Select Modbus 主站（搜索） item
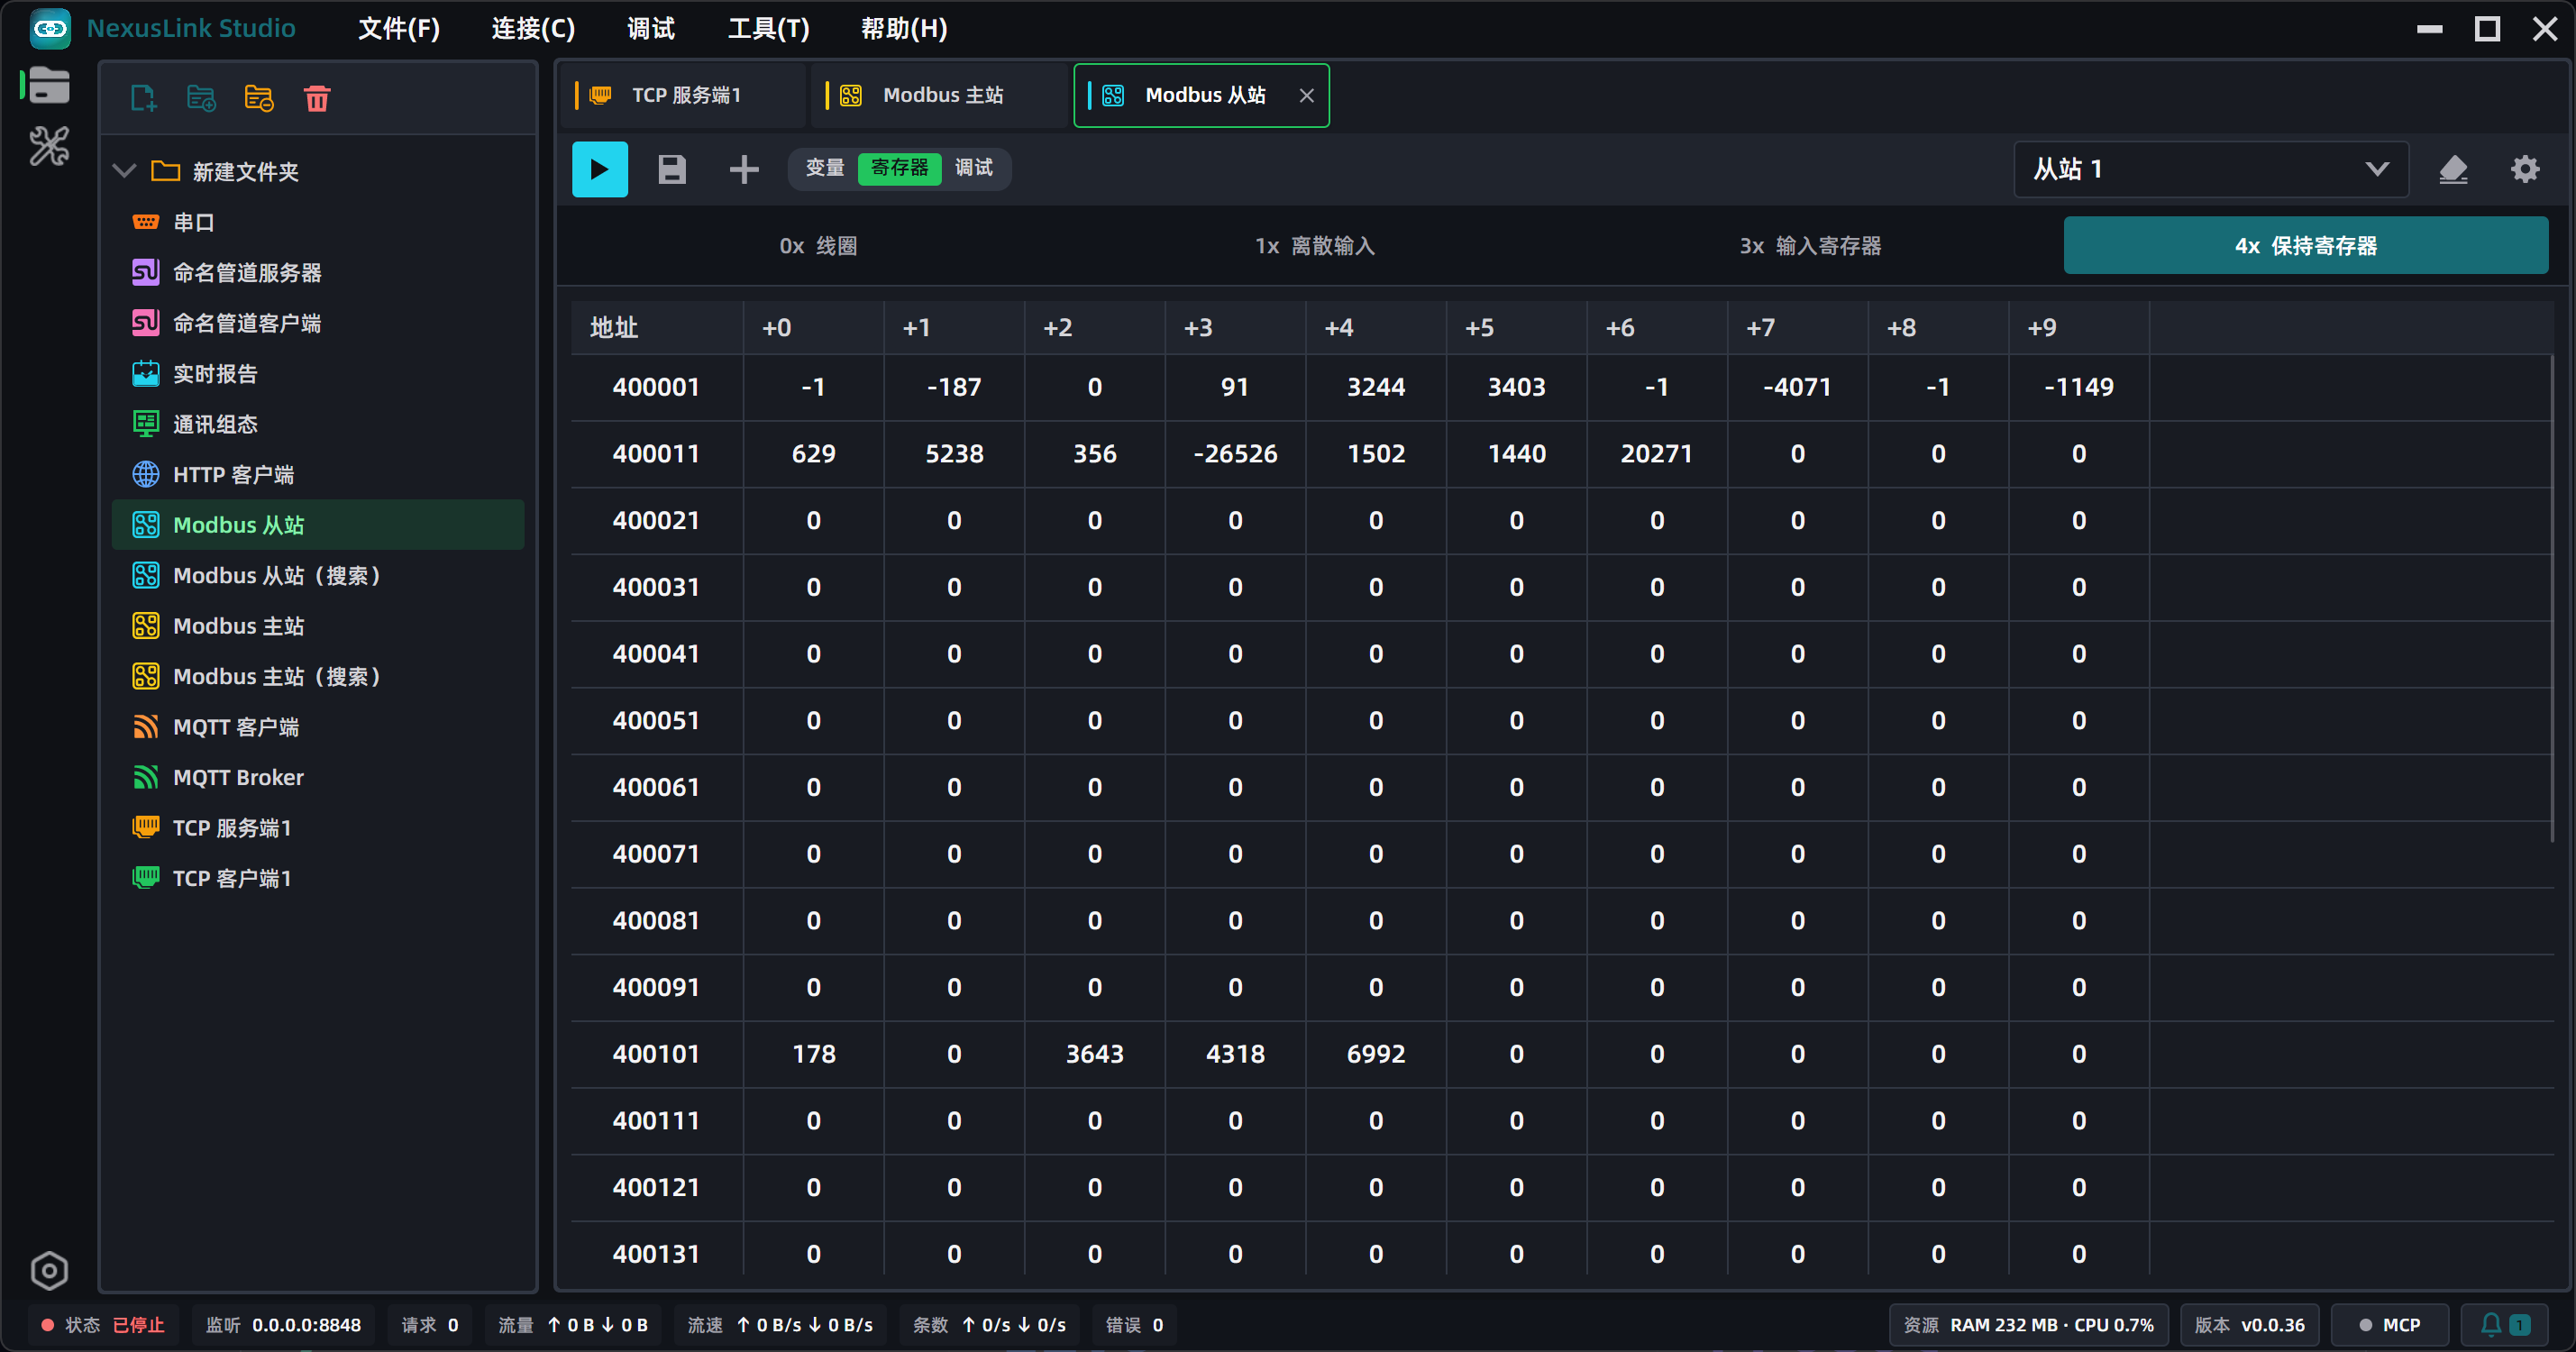This screenshot has height=1352, width=2576. (x=318, y=676)
